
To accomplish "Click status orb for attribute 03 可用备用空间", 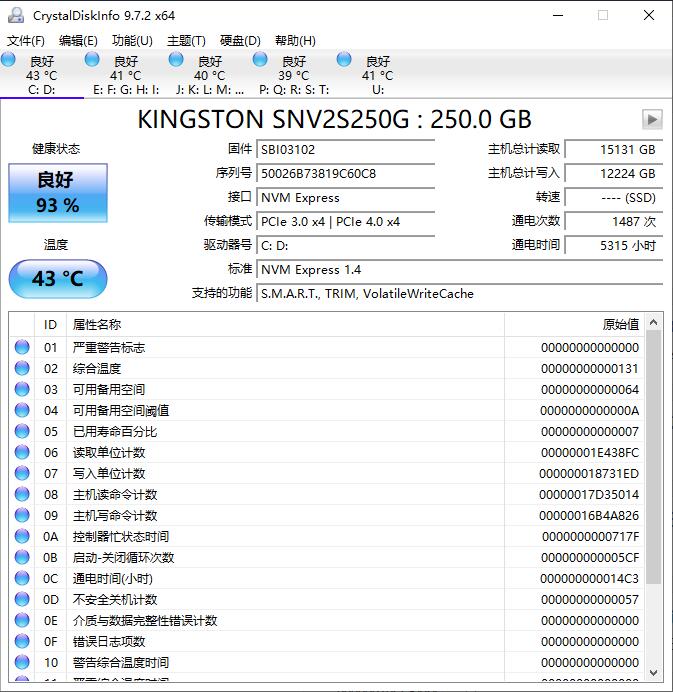I will pyautogui.click(x=22, y=389).
